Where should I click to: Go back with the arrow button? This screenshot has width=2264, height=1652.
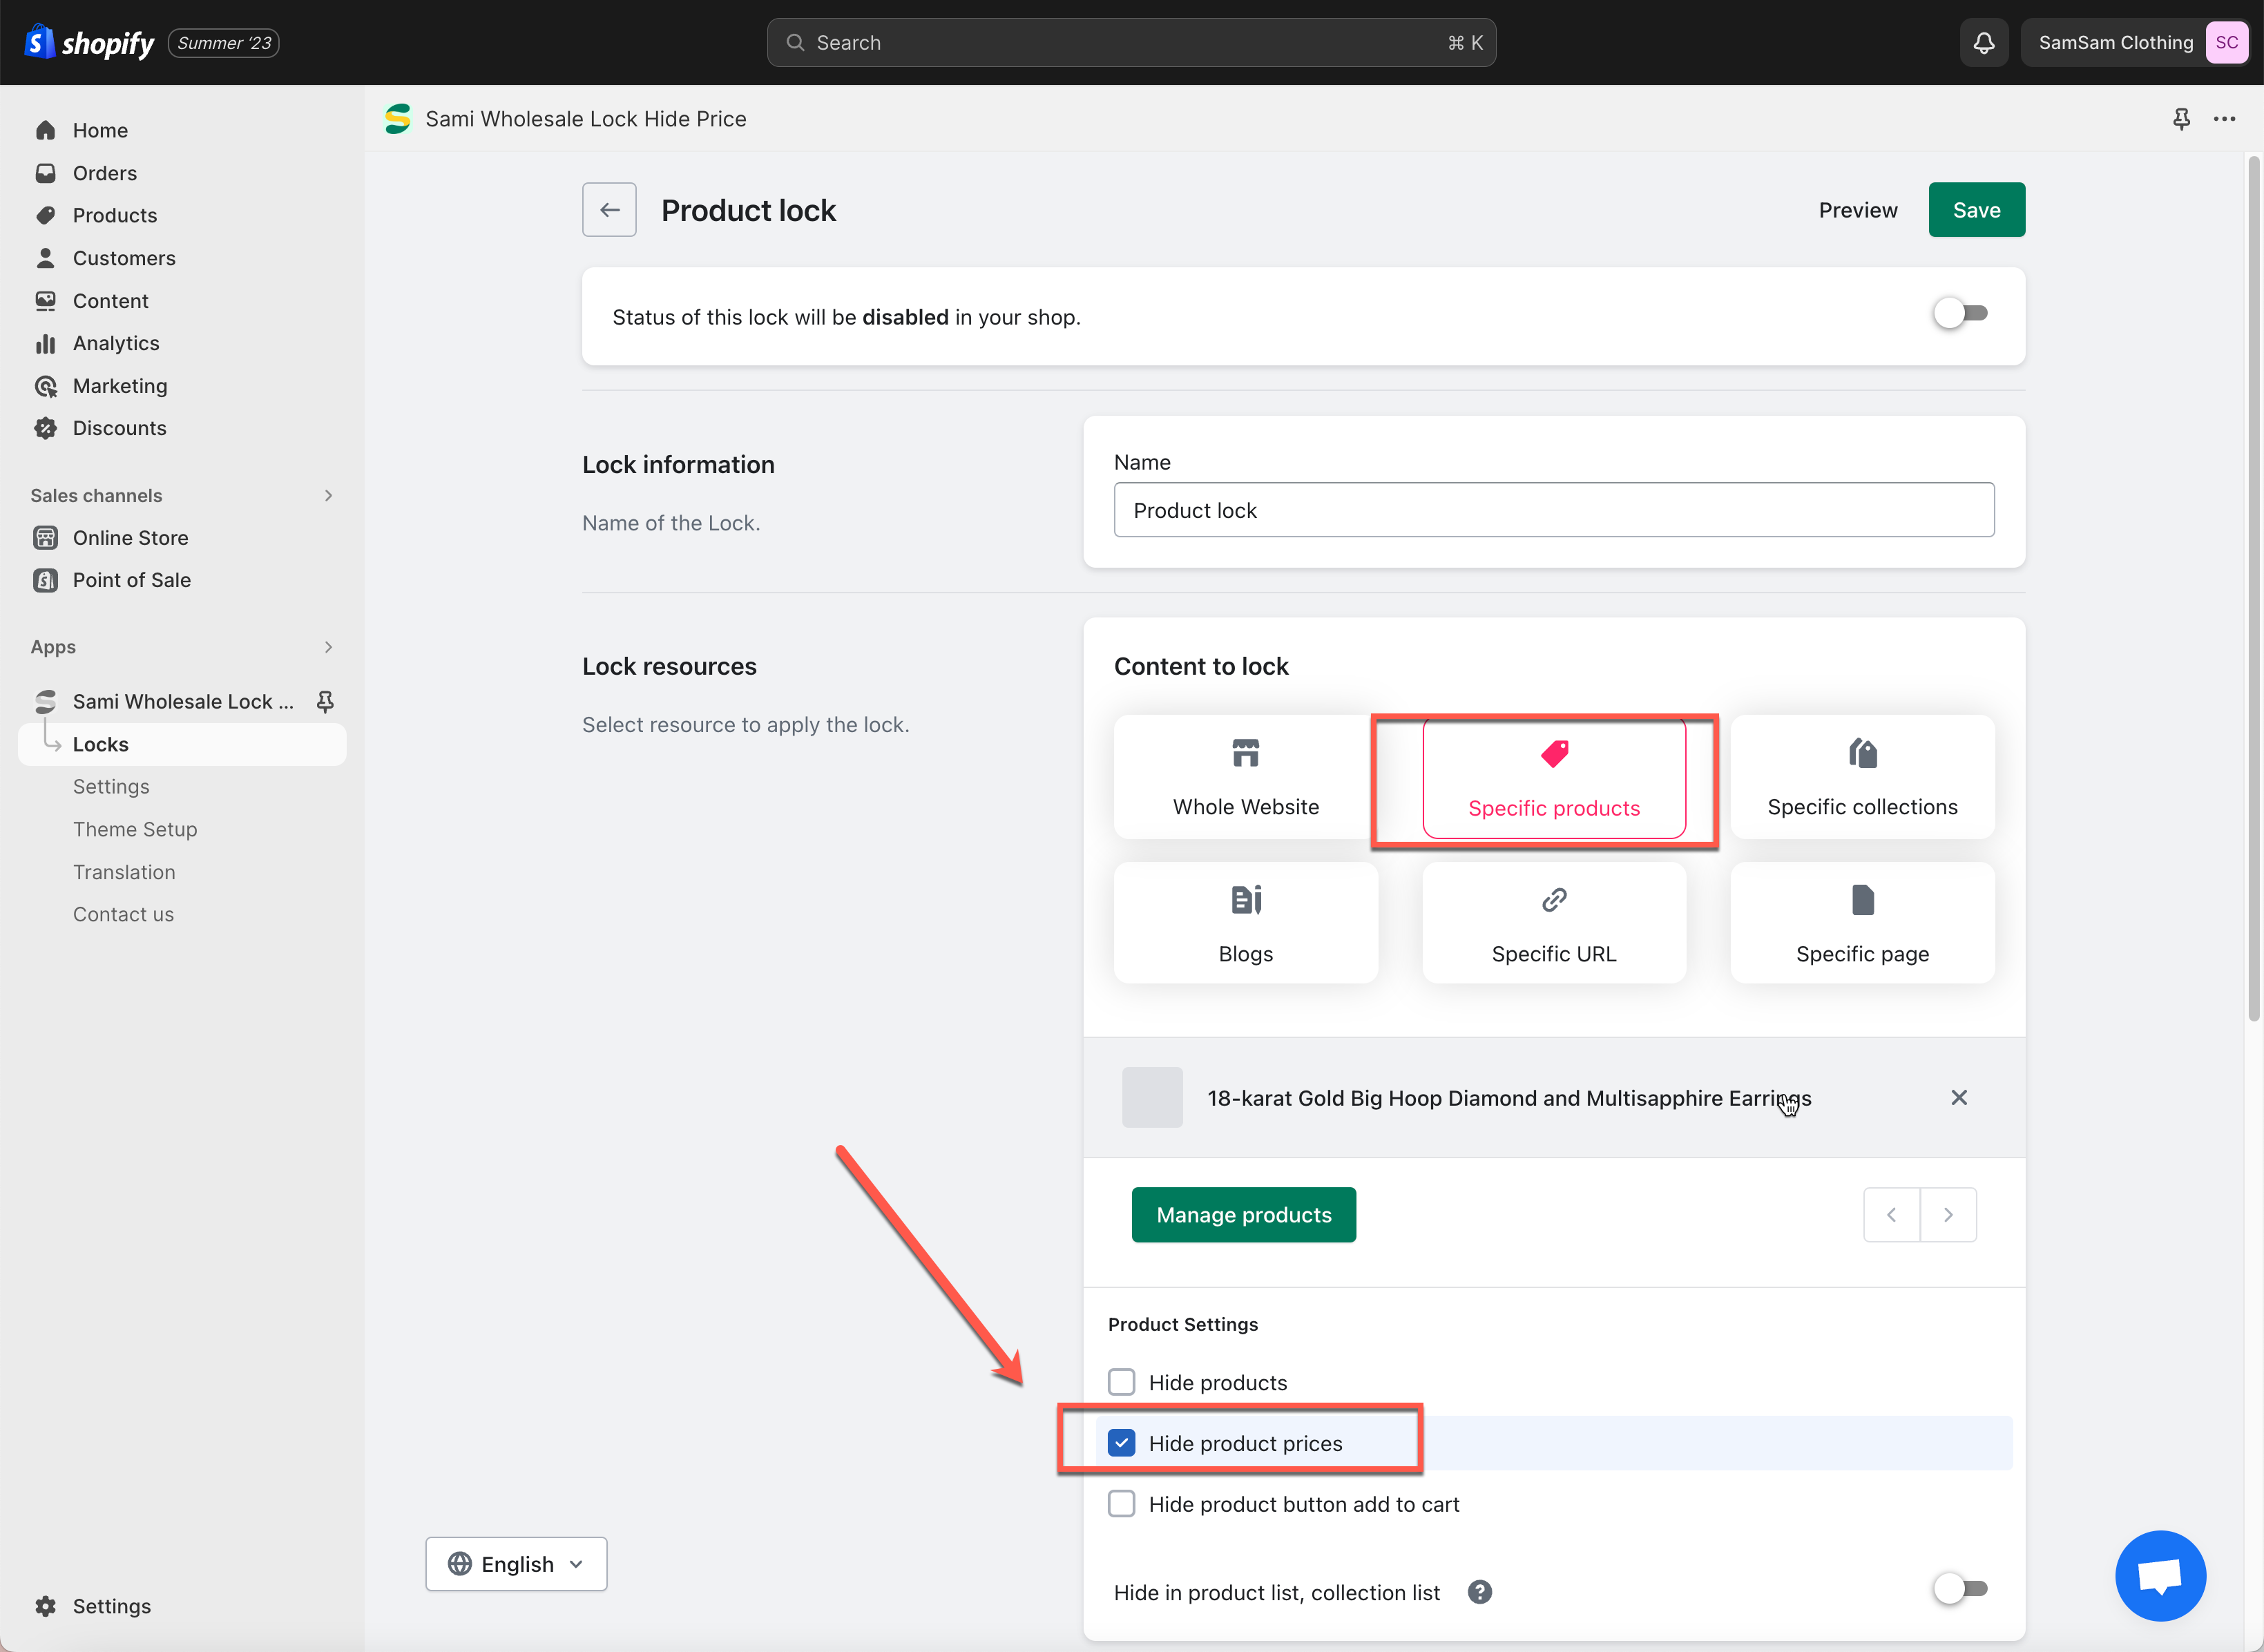click(610, 210)
